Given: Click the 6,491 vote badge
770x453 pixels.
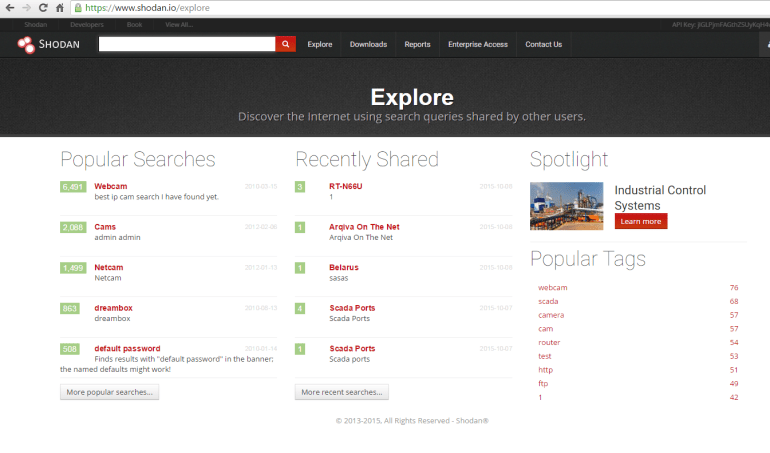Looking at the screenshot, I should point(73,187).
